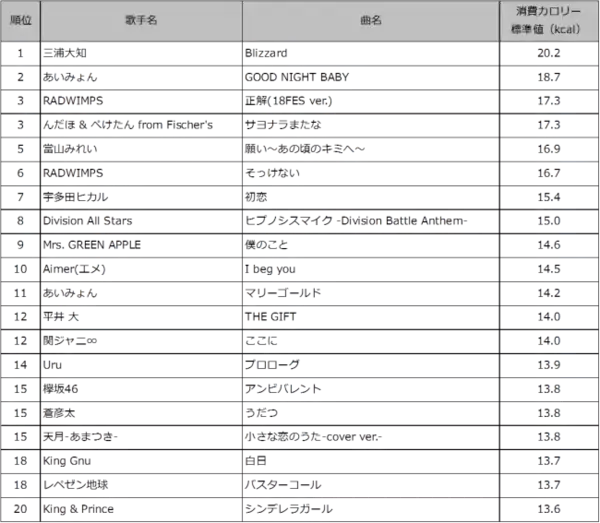Select the artist 平井 大
The width and height of the screenshot is (600, 523).
pyautogui.click(x=61, y=317)
